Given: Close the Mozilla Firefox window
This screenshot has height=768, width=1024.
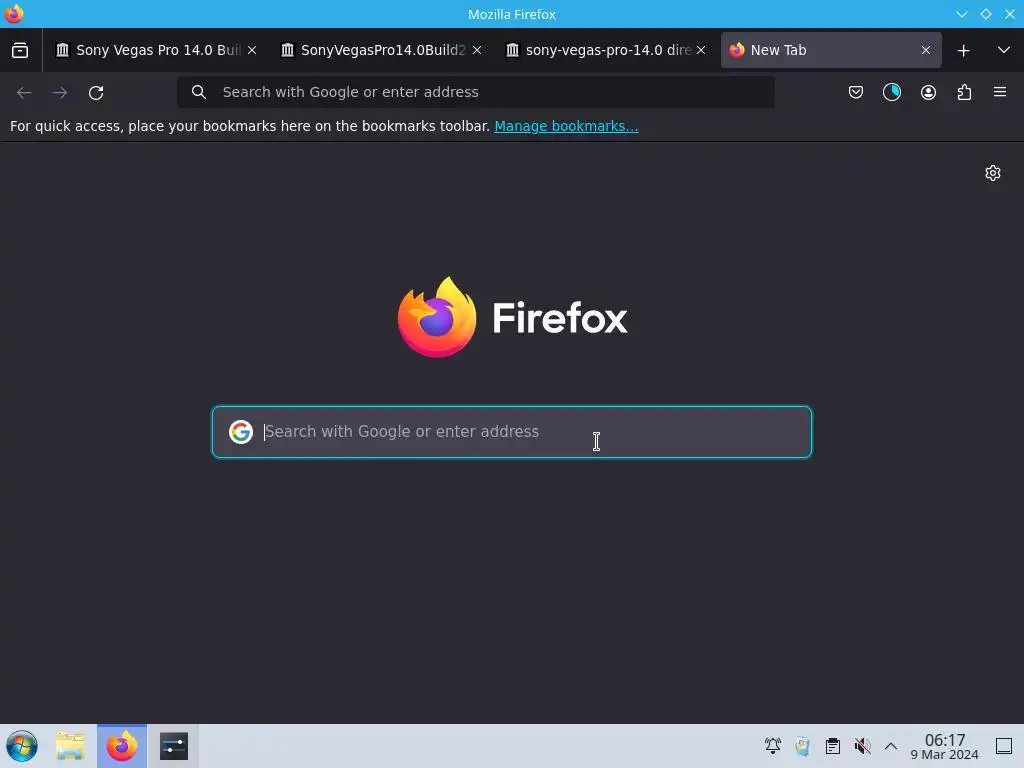Looking at the screenshot, I should (1010, 14).
